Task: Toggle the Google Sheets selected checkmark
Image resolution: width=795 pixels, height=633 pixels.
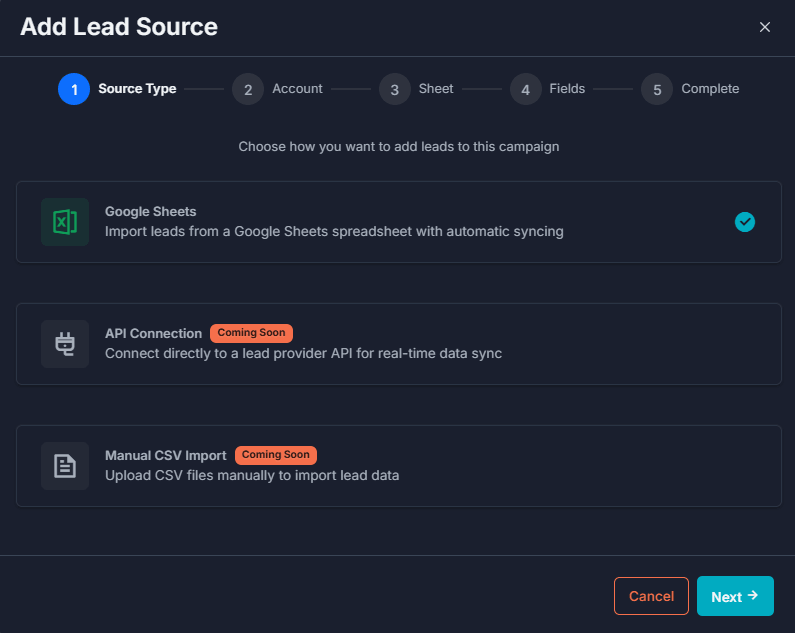Action: 744,222
